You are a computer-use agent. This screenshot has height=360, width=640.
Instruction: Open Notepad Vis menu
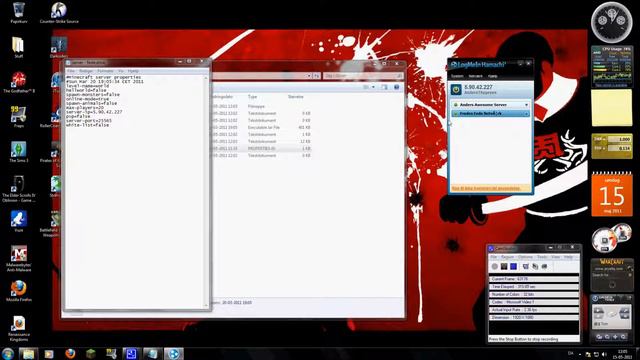[x=120, y=71]
